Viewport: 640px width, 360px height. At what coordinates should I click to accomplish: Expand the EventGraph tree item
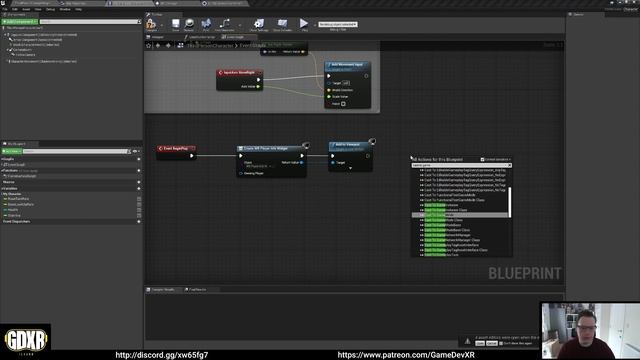point(3,165)
